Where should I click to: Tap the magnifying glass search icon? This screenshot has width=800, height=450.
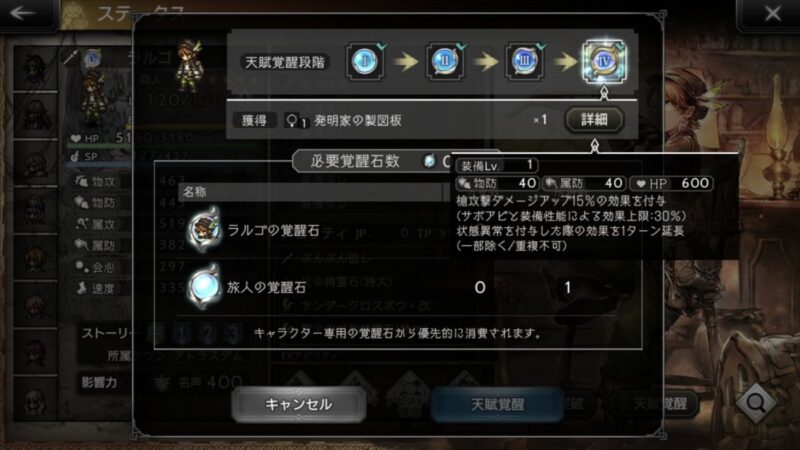tap(756, 404)
